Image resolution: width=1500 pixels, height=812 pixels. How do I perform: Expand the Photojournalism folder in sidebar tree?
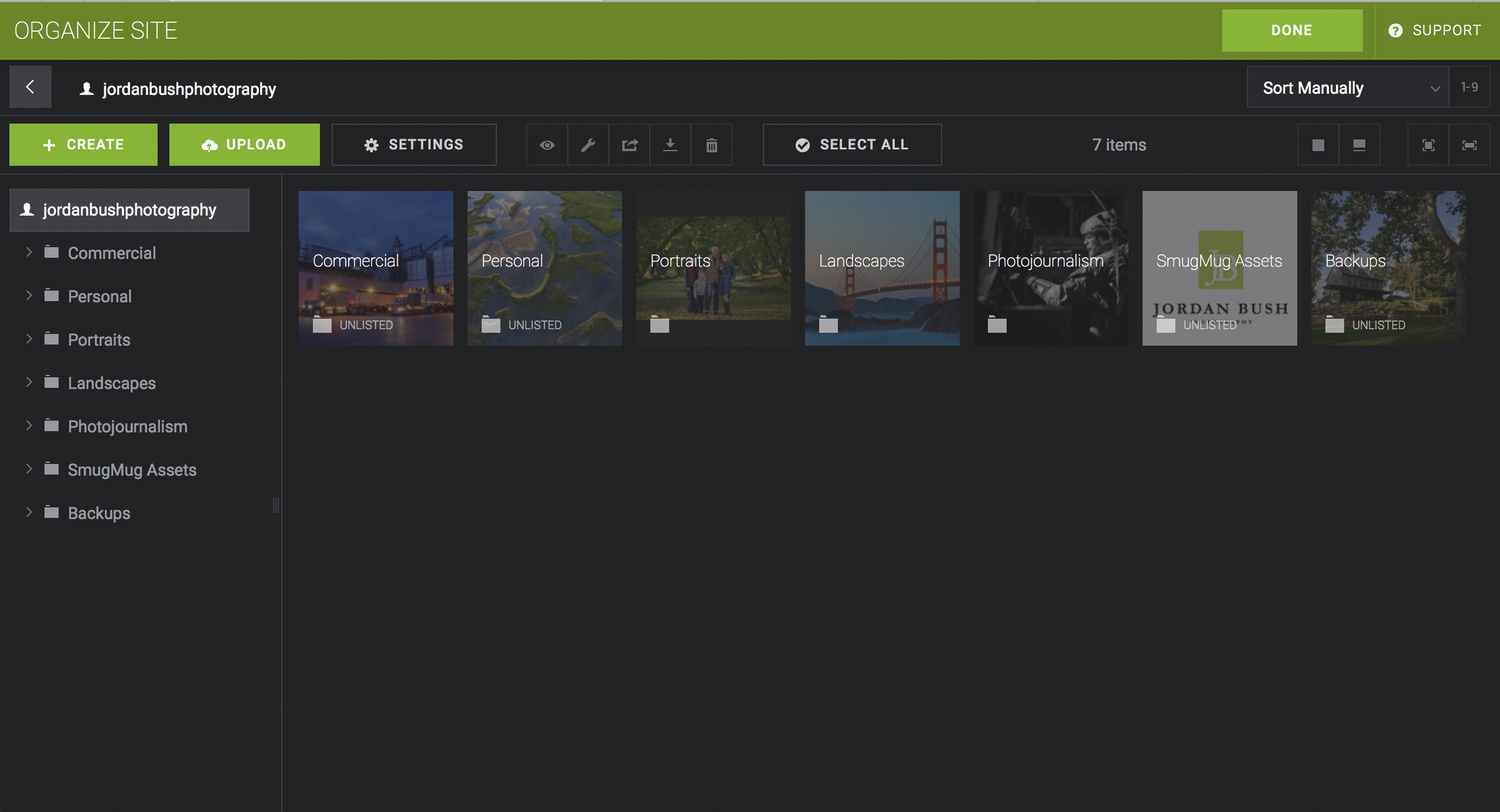coord(29,426)
